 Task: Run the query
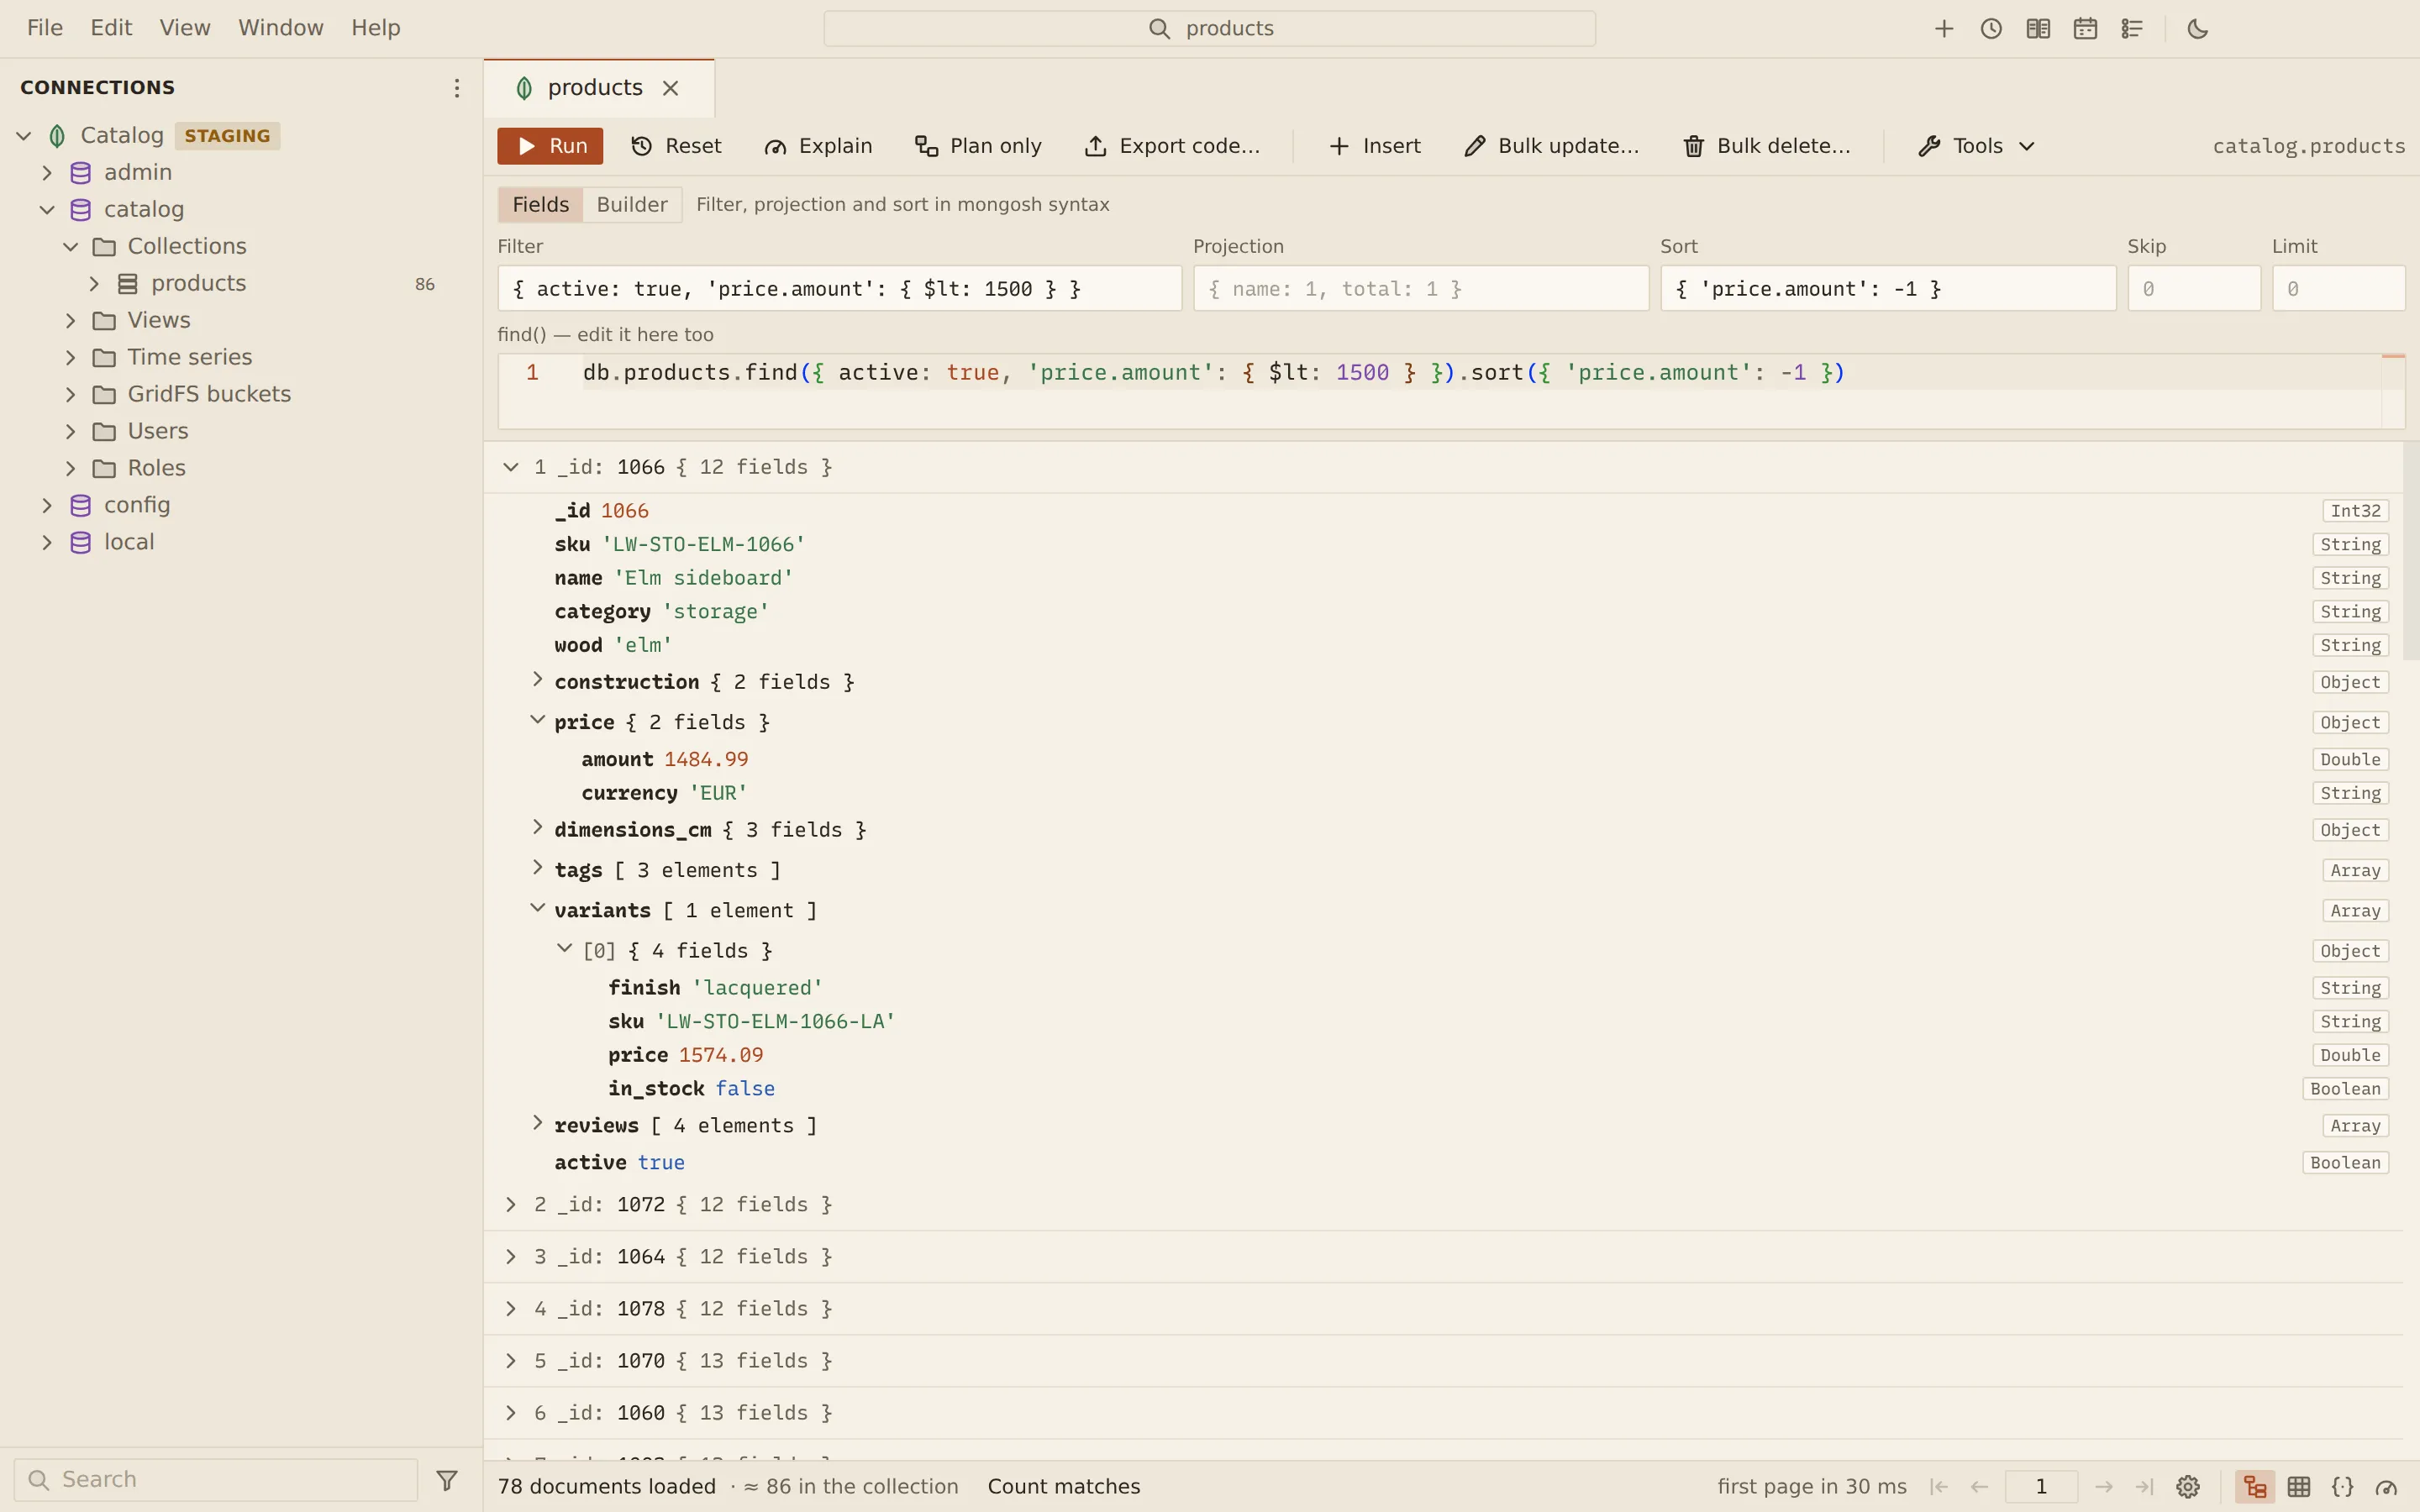tap(550, 146)
